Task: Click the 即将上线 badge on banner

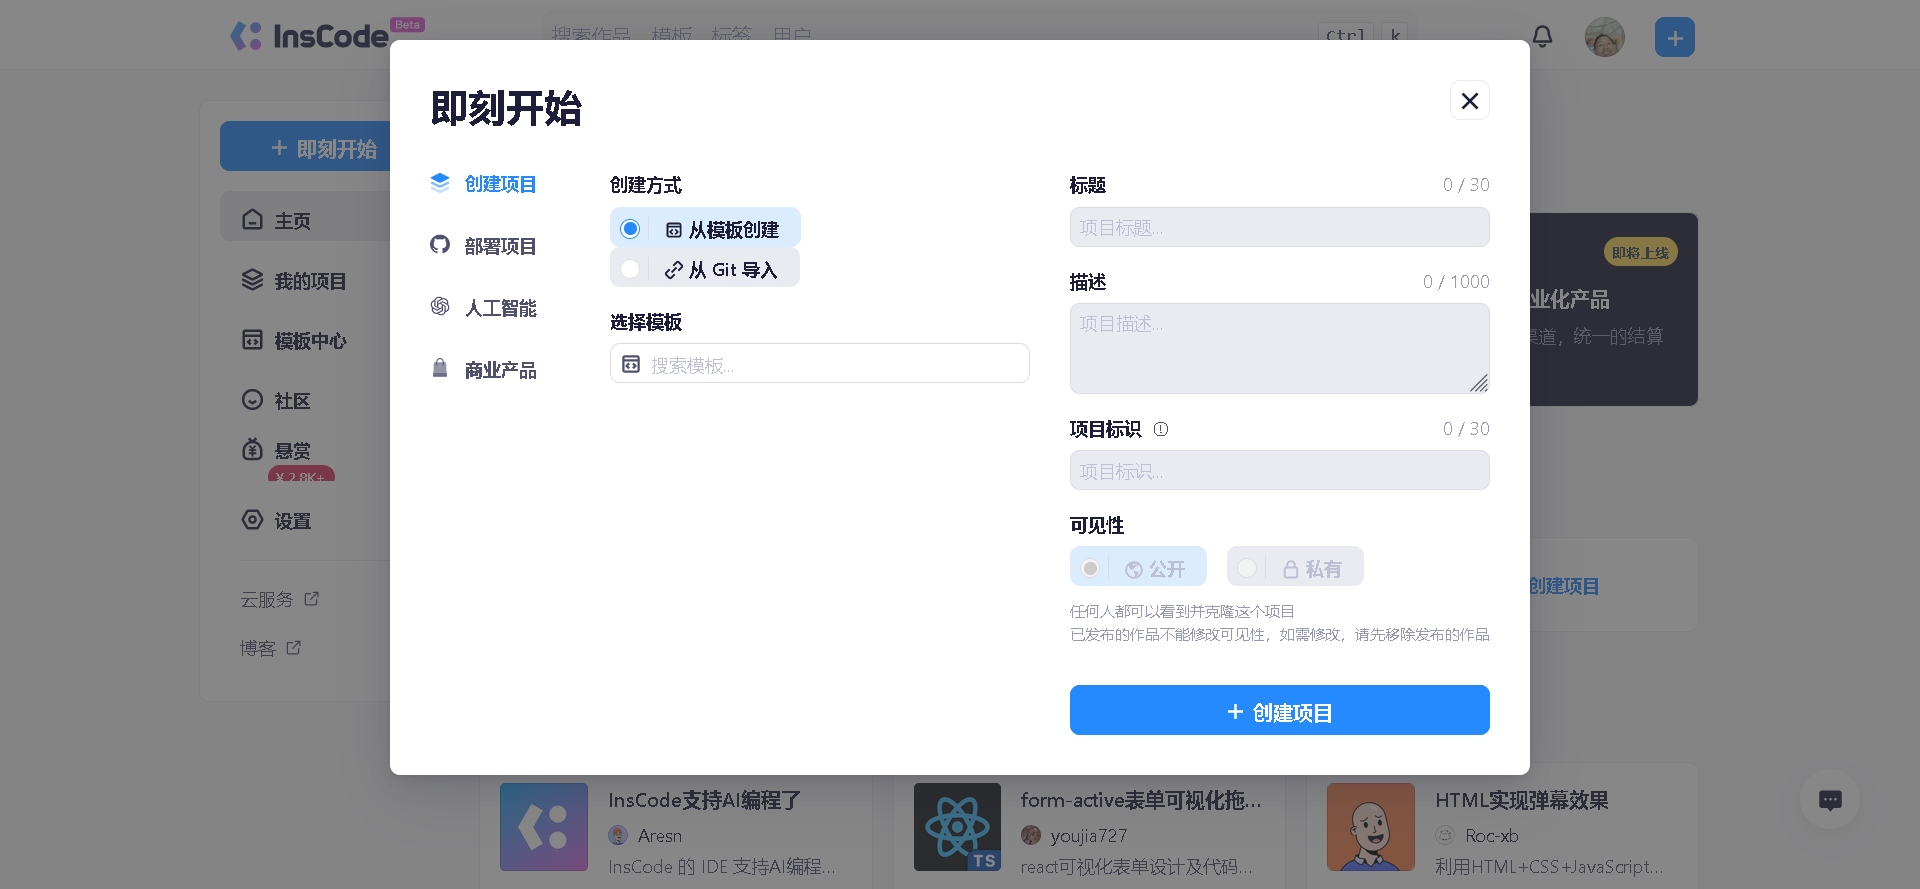Action: (x=1640, y=252)
